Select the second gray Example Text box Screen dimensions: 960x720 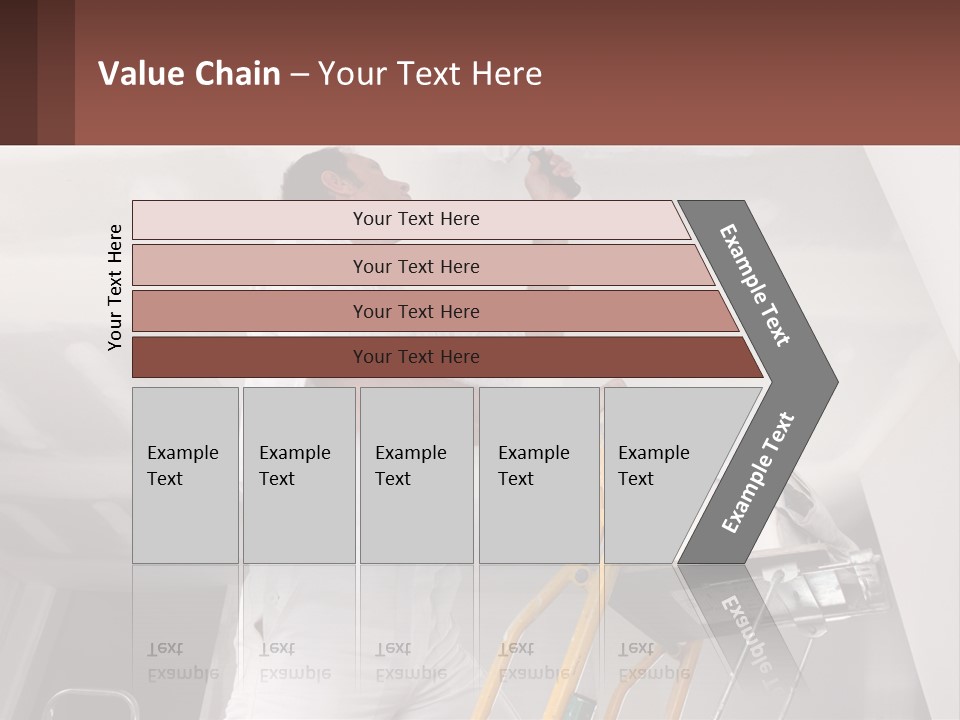coord(299,475)
